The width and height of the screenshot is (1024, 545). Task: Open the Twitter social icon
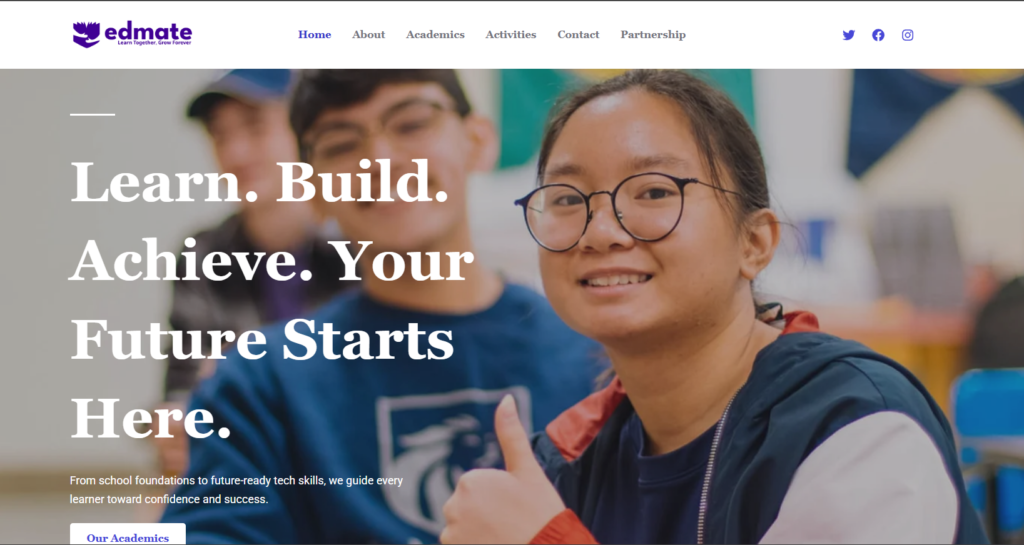click(848, 35)
